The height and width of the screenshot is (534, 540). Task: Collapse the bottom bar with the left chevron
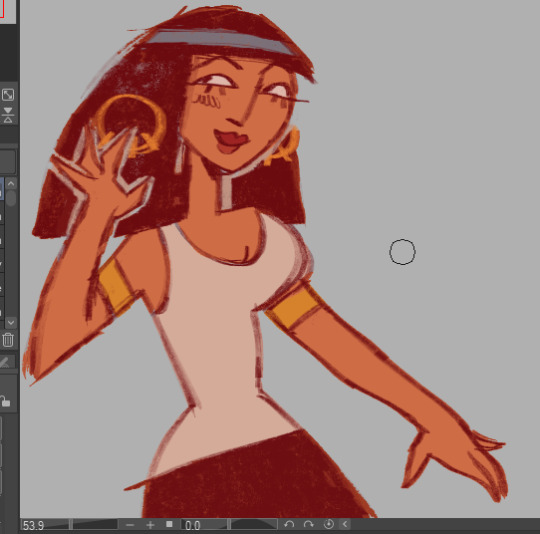pos(345,524)
